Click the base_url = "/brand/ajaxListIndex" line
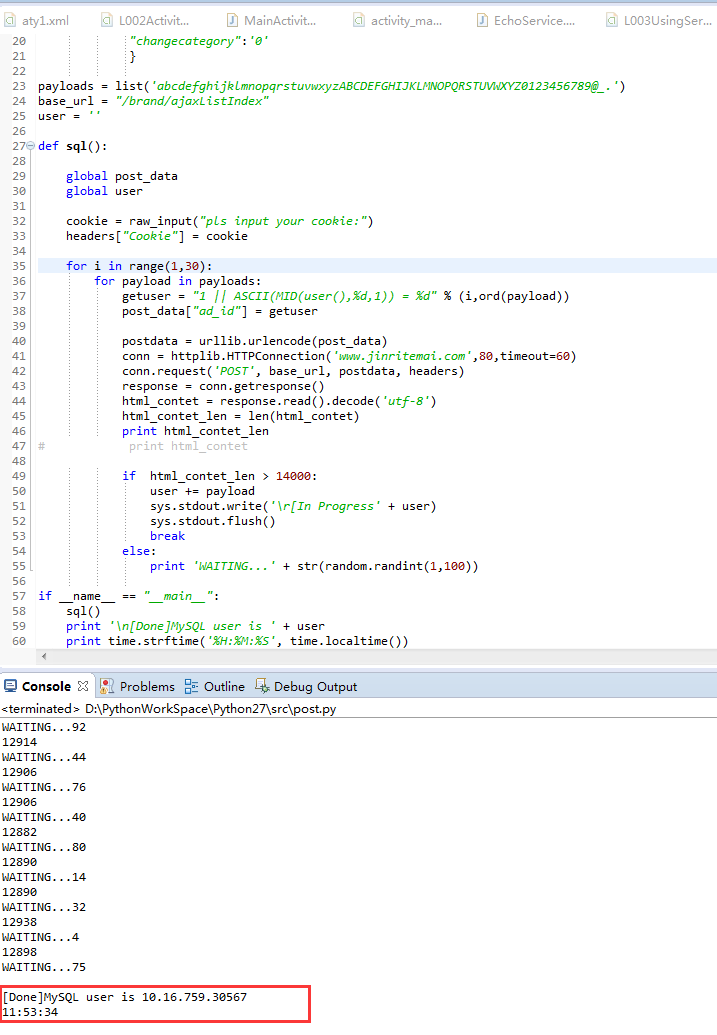 153,101
